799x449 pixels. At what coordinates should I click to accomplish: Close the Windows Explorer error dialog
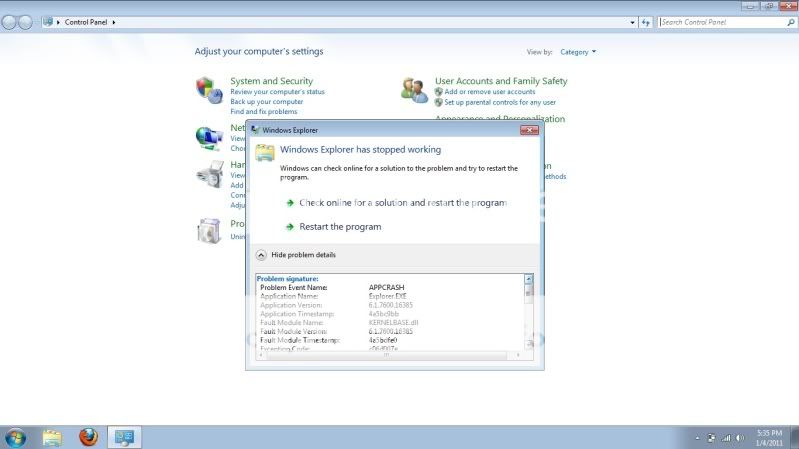coord(529,130)
